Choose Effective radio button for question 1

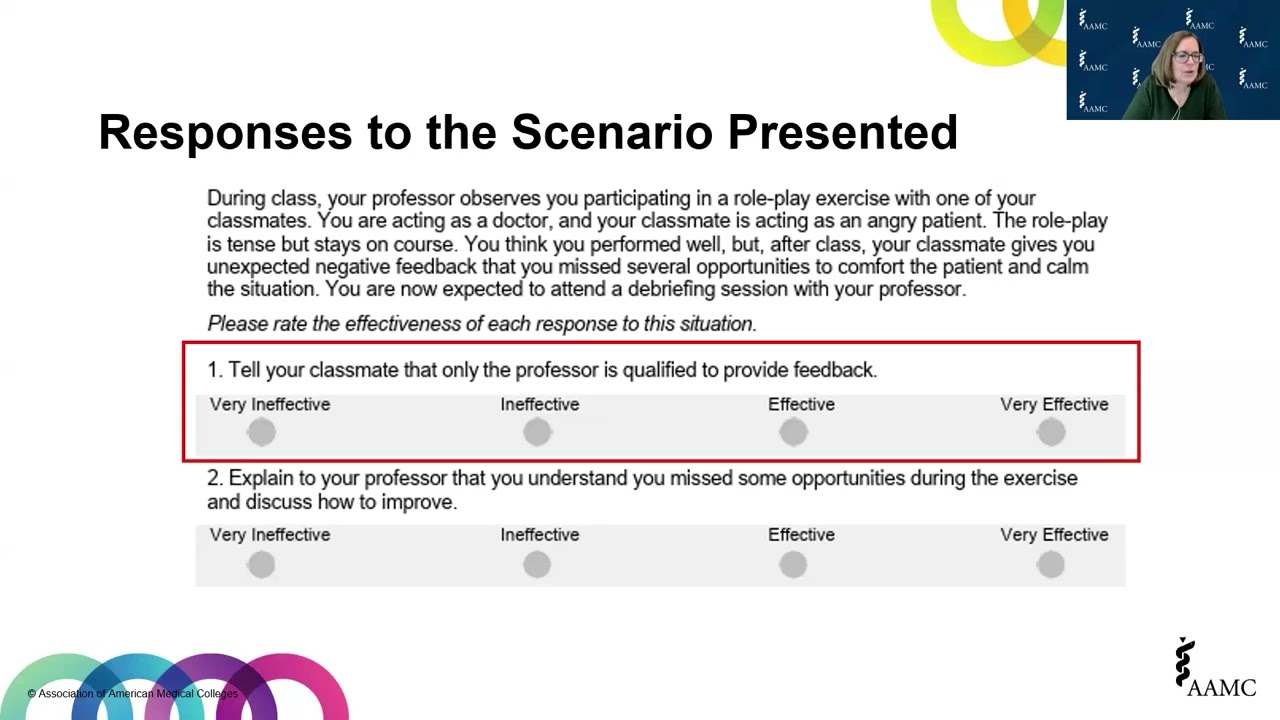793,432
